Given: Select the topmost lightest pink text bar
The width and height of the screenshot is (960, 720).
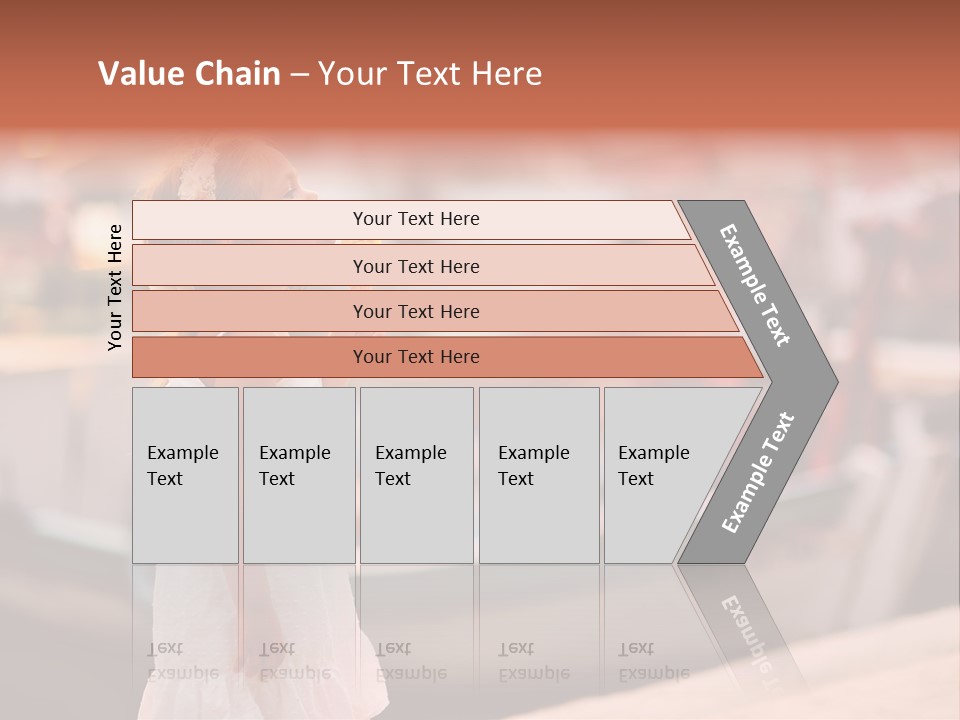Looking at the screenshot, I should (x=415, y=219).
